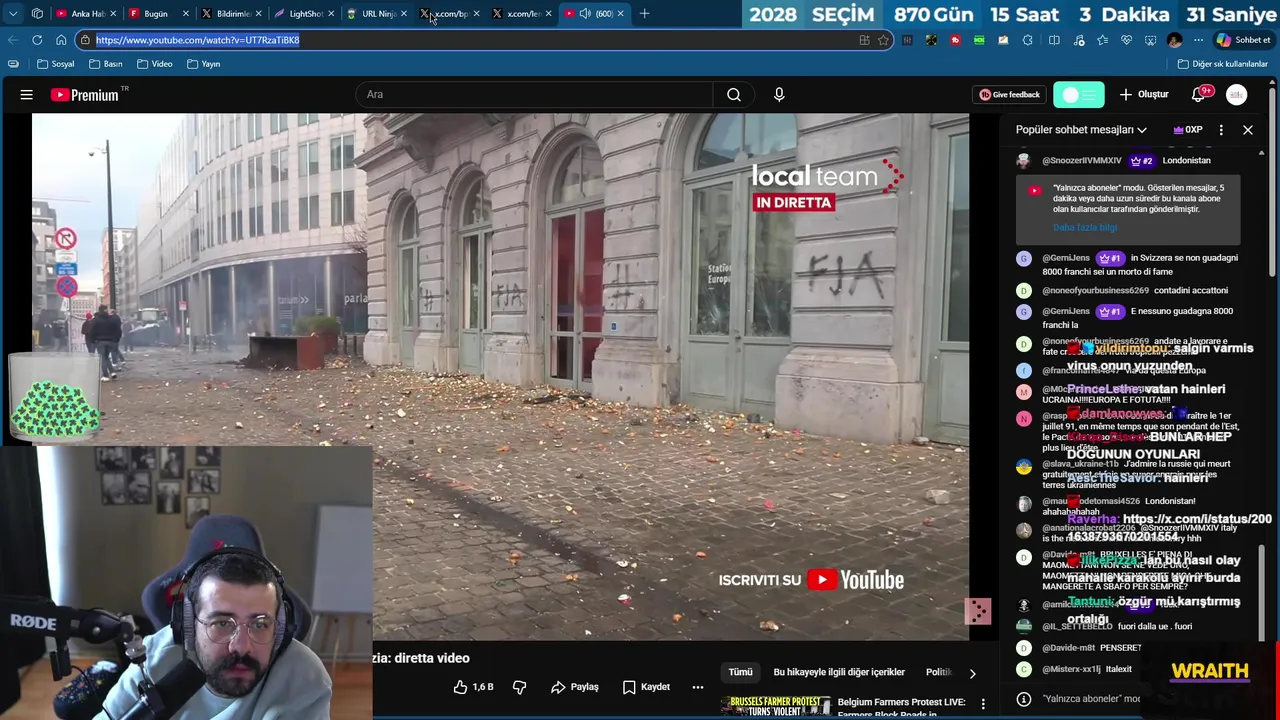This screenshot has height=720, width=1280.
Task: Toggle the teal switch extension button
Action: (x=1079, y=94)
